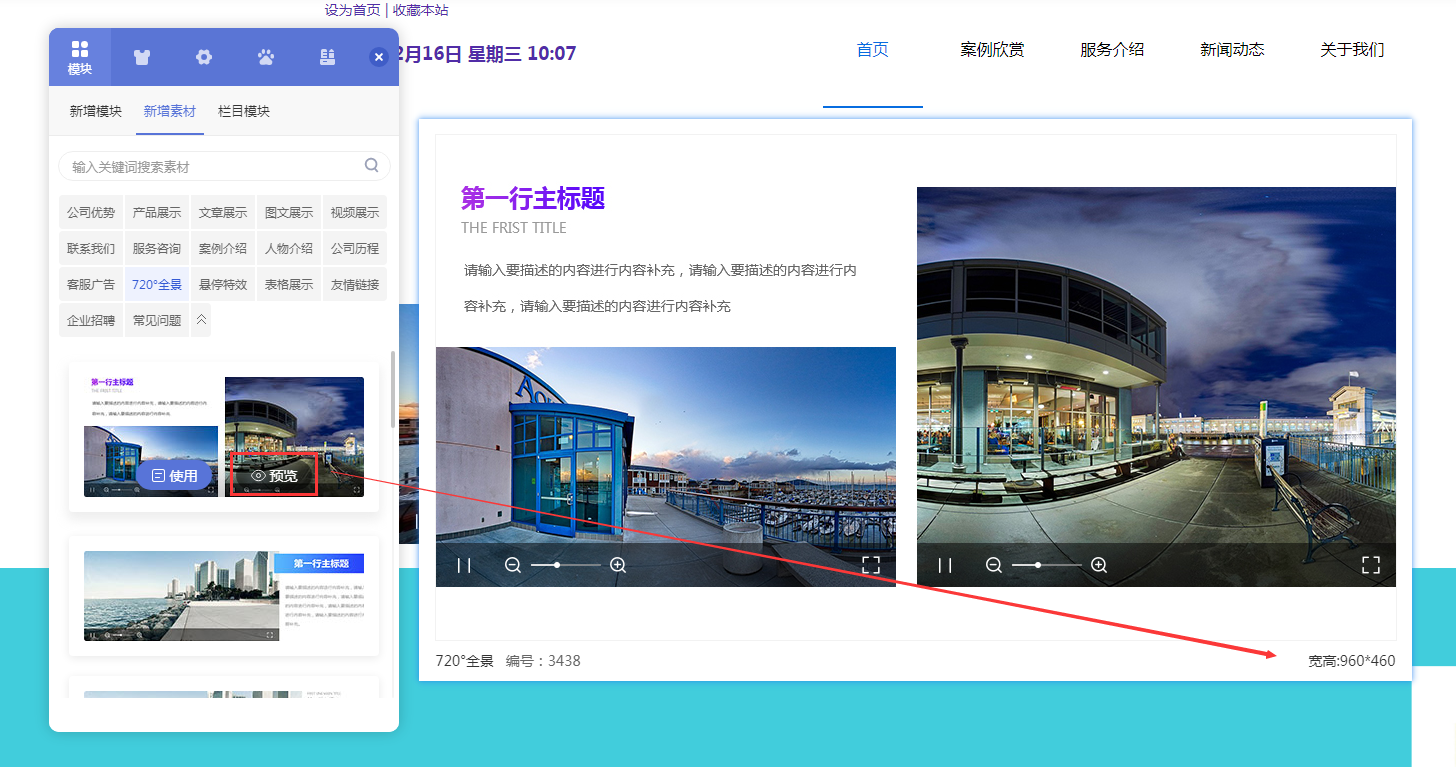The width and height of the screenshot is (1456, 767).
Task: Select the 客服广告 material category
Action: click(91, 284)
